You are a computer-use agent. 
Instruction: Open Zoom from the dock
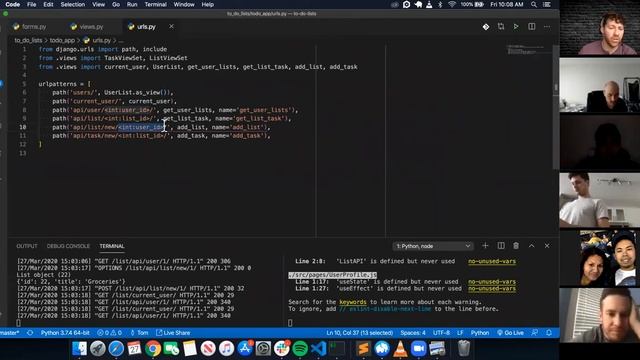[x=418, y=349]
